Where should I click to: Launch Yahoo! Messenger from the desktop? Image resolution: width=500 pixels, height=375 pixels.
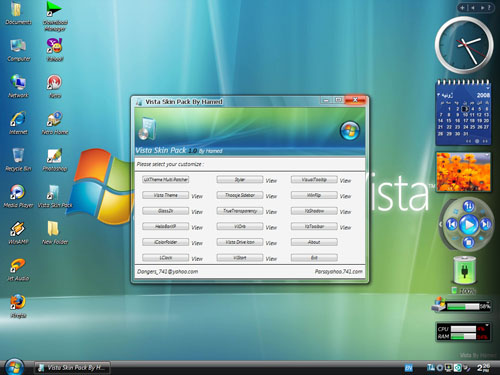(55, 50)
